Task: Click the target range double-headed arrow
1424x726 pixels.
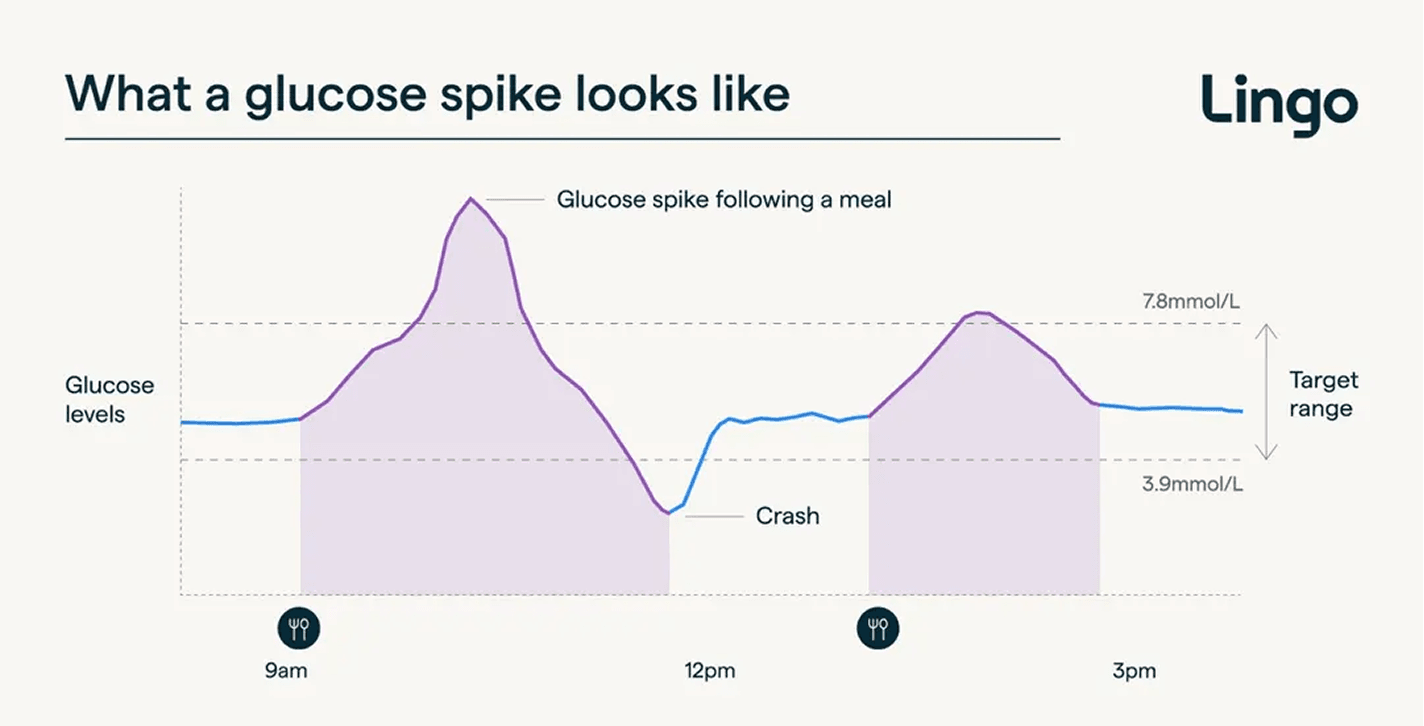Action: (x=1266, y=392)
